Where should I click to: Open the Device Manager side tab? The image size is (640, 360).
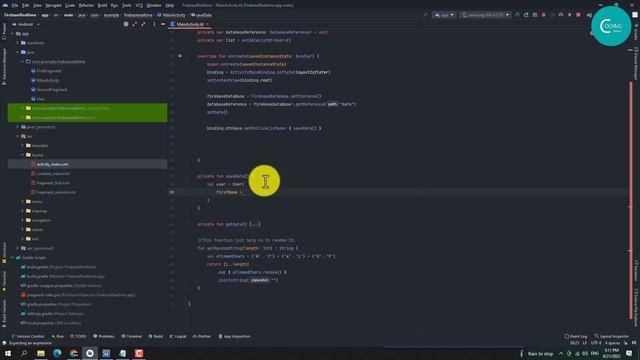click(636, 64)
